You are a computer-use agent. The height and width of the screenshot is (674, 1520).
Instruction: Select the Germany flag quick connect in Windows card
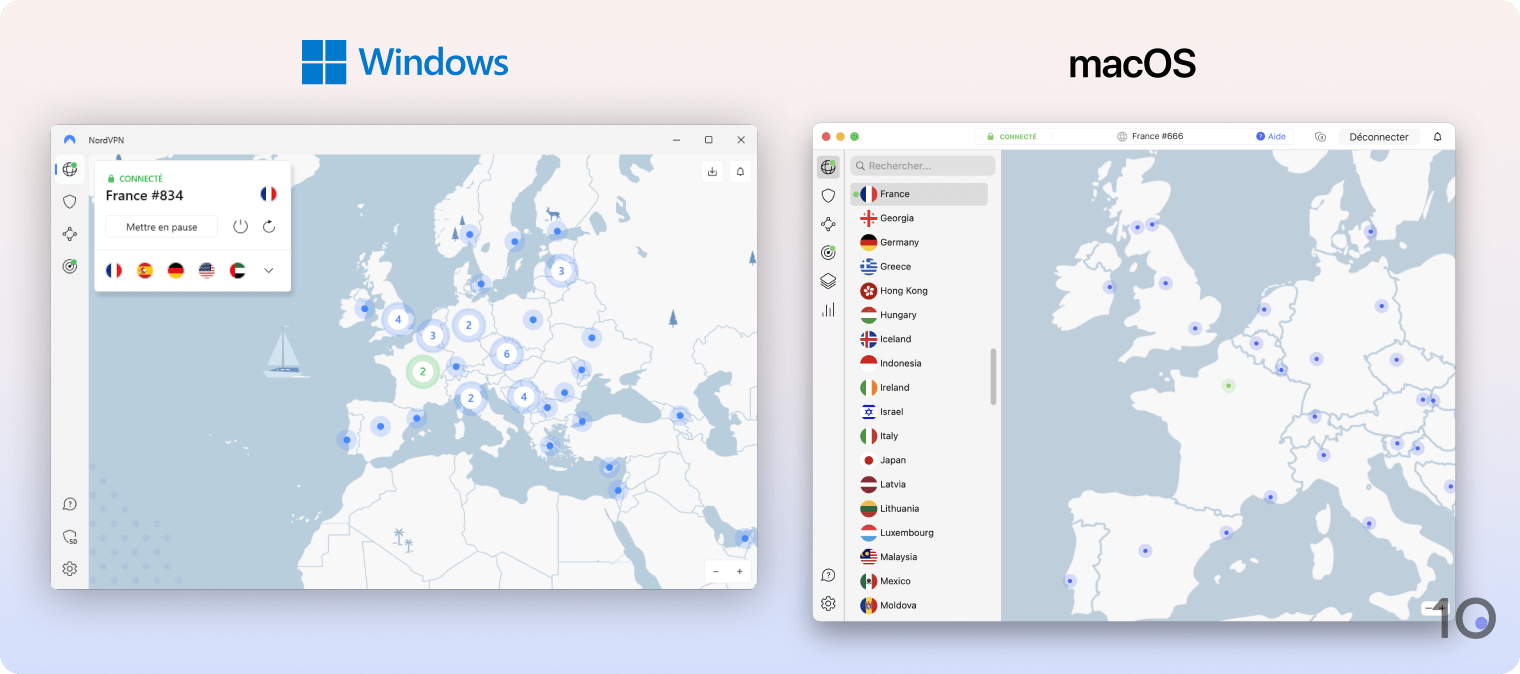(176, 270)
